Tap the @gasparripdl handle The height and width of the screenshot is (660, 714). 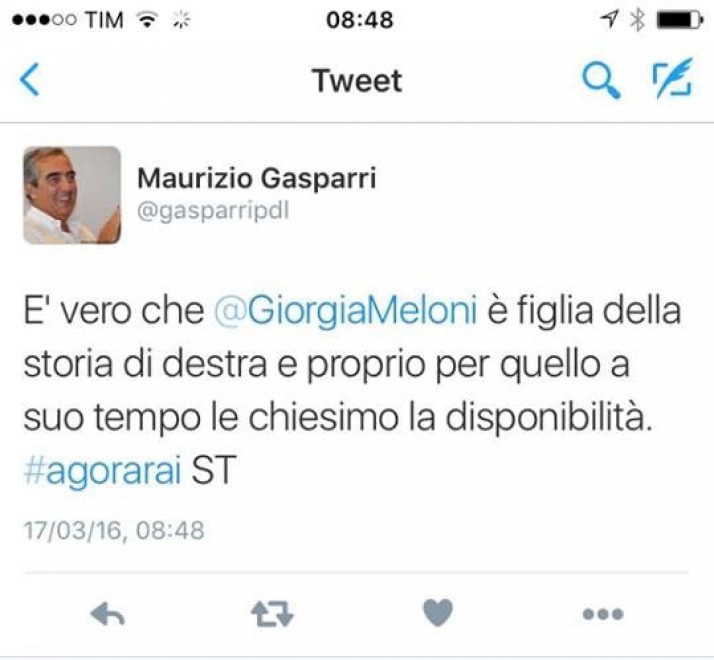tap(213, 211)
